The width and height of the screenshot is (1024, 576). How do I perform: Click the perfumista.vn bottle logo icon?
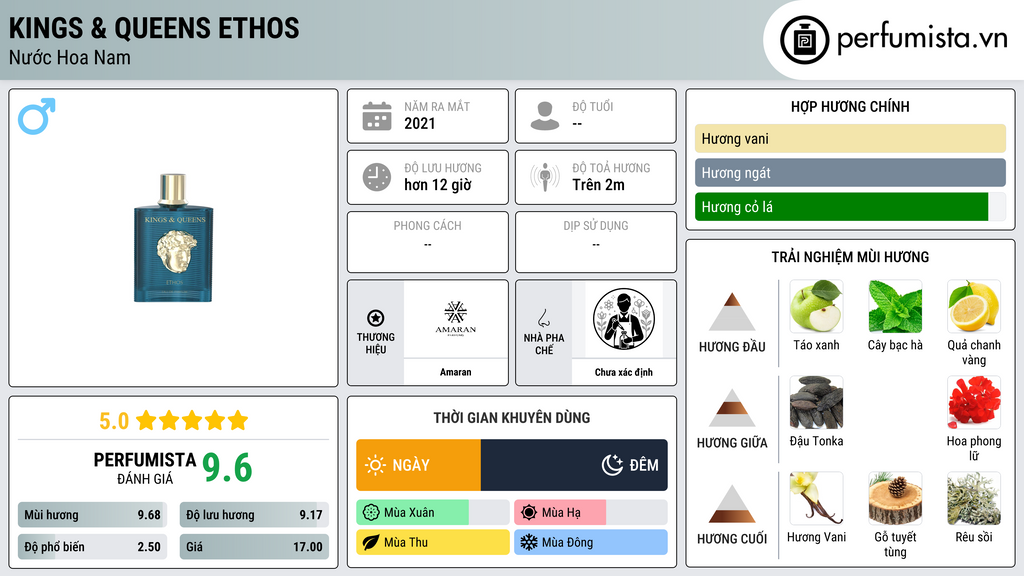point(804,40)
